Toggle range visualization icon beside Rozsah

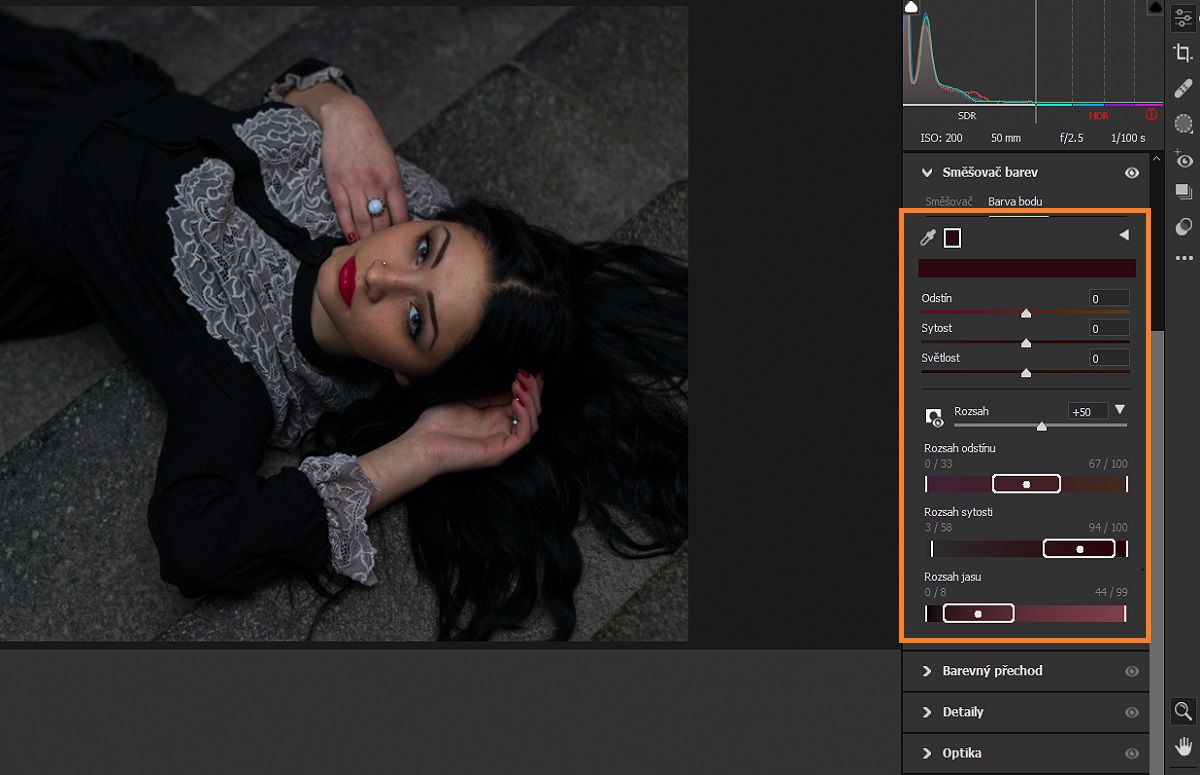pos(934,417)
